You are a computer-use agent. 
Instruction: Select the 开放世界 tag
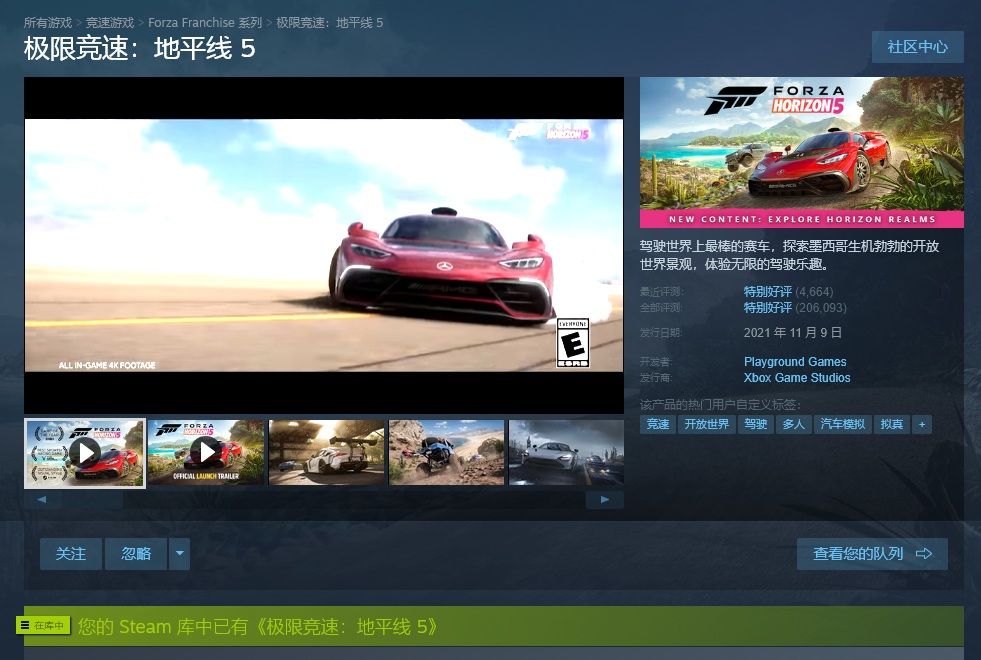706,424
